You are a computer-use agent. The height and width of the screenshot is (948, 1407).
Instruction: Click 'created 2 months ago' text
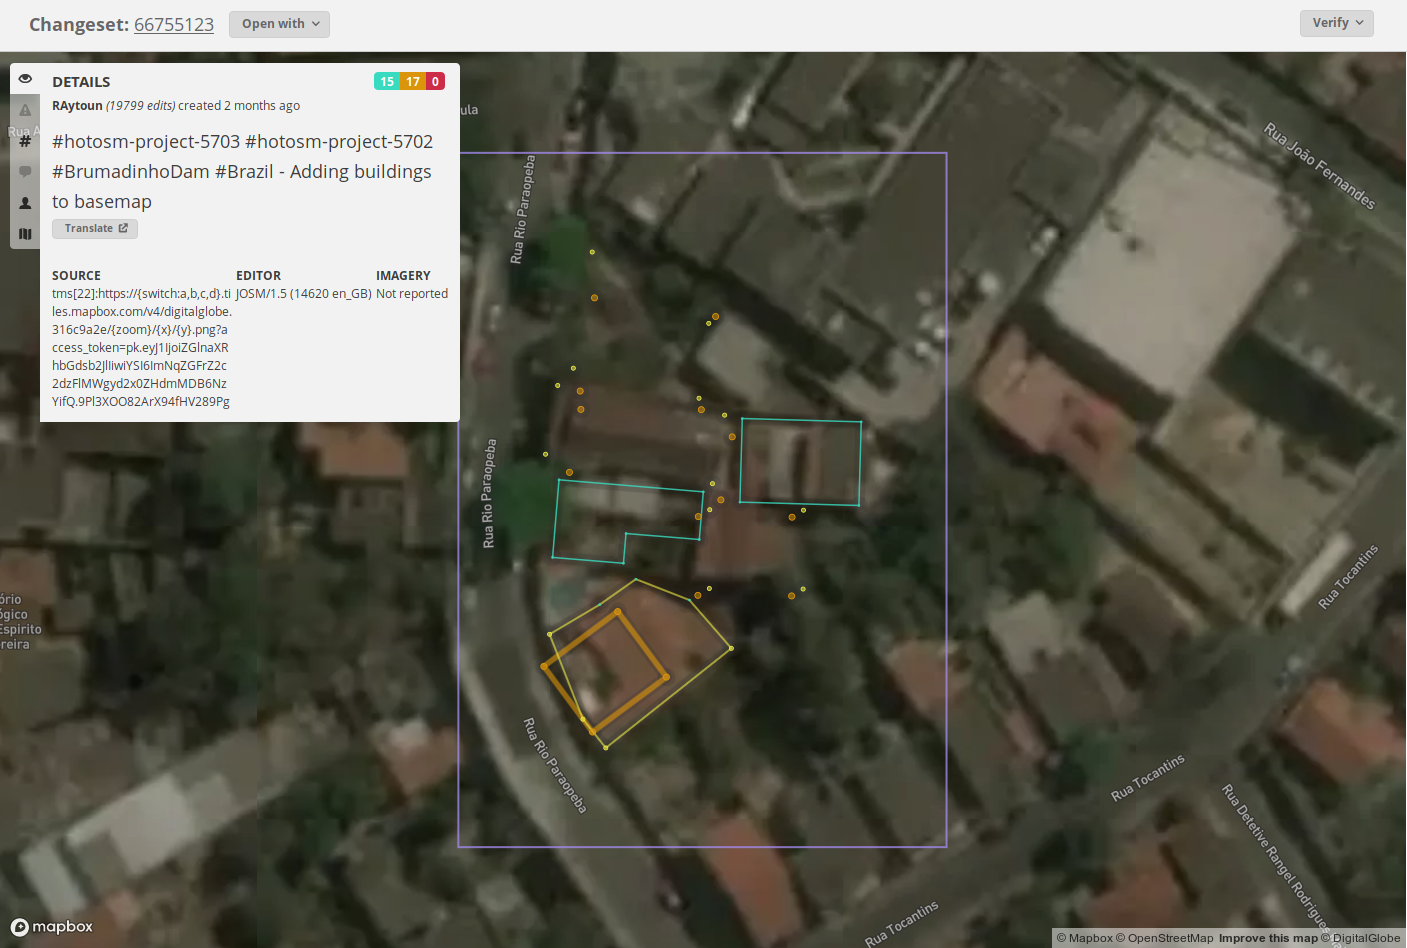(x=239, y=106)
